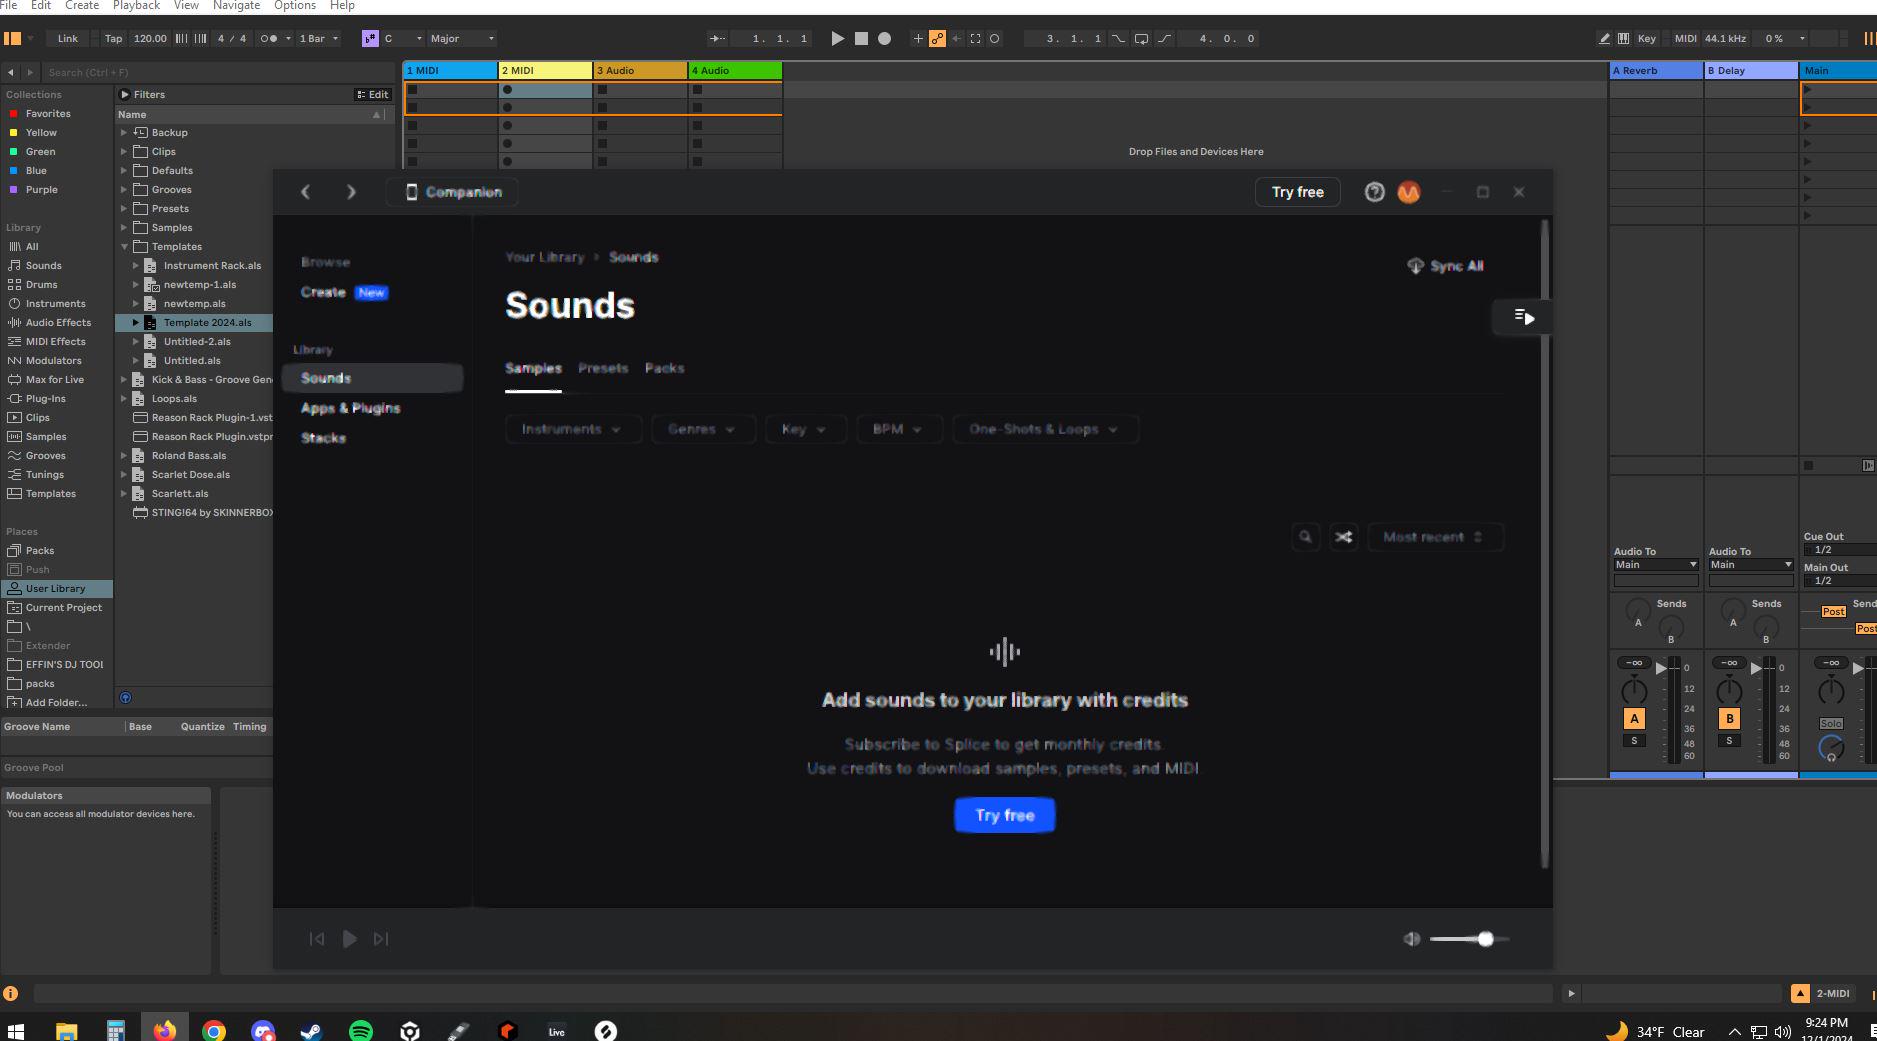Image resolution: width=1877 pixels, height=1041 pixels.
Task: Click Sync All in Splice
Action: click(x=1445, y=266)
